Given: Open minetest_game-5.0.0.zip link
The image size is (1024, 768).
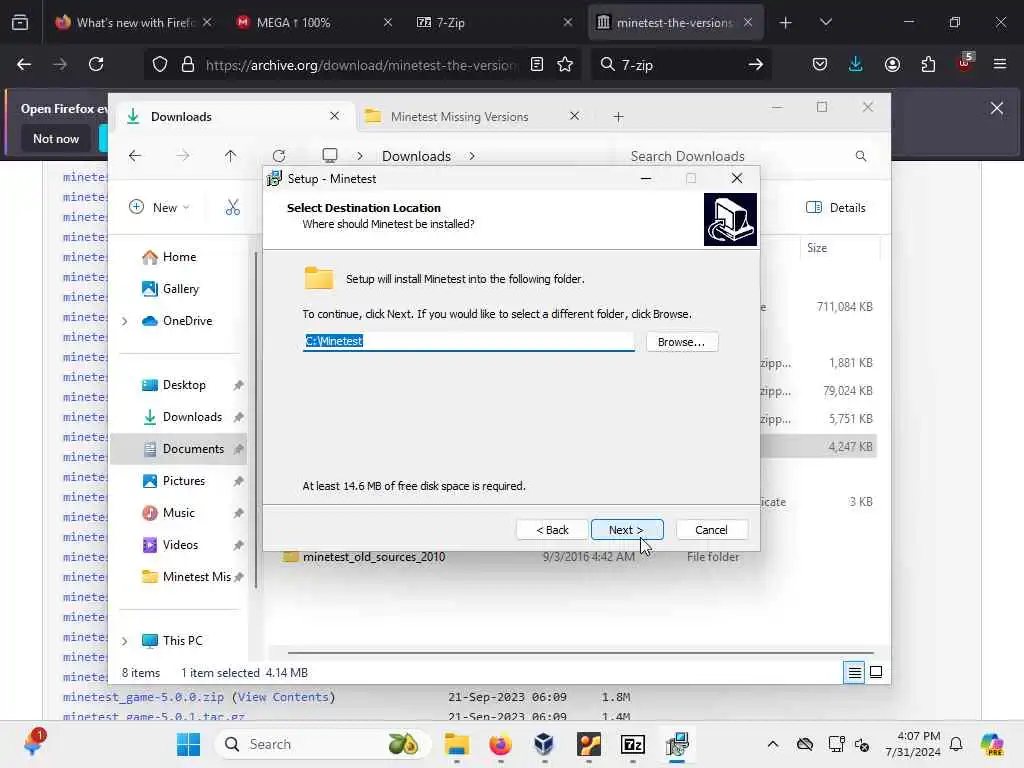Looking at the screenshot, I should tap(144, 697).
